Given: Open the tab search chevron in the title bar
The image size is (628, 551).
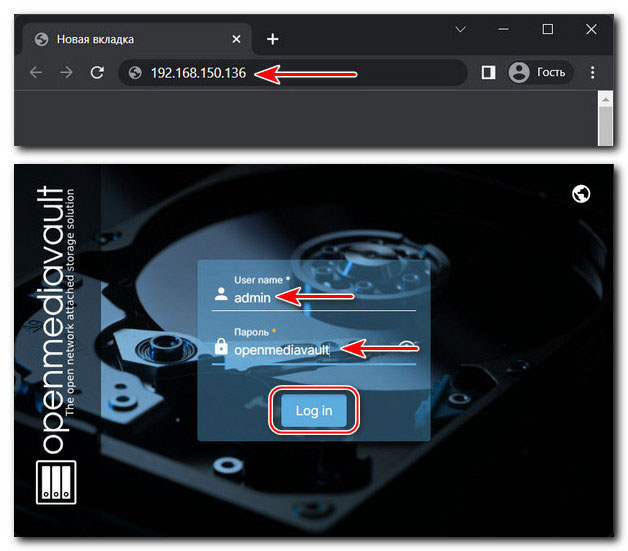Looking at the screenshot, I should (x=461, y=29).
